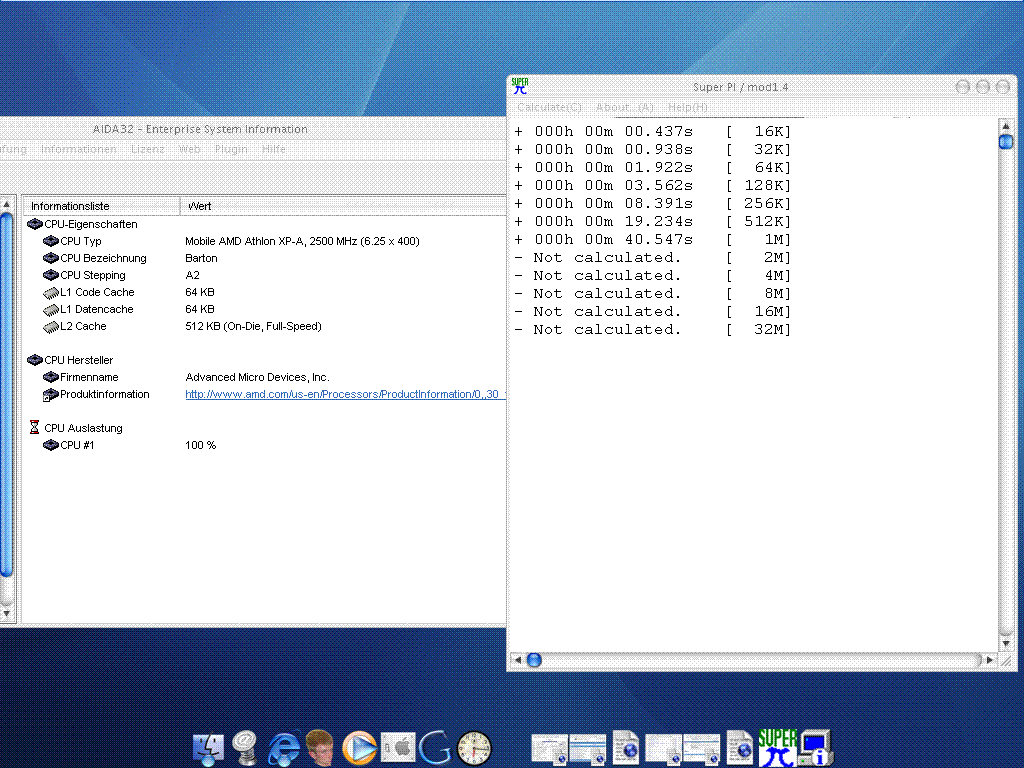Click the 1M result line '40.547s'
This screenshot has height=768, width=1024.
[x=652, y=240]
